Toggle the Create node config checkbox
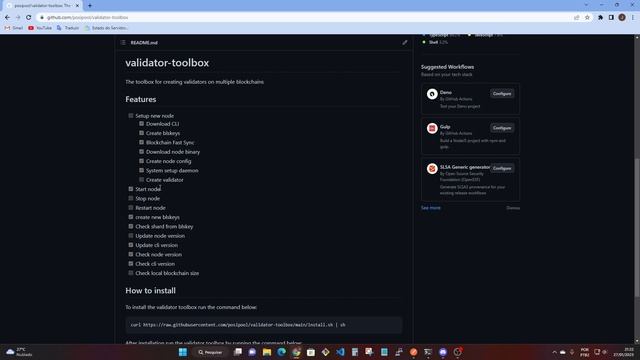Image resolution: width=640 pixels, height=360 pixels. point(141,161)
